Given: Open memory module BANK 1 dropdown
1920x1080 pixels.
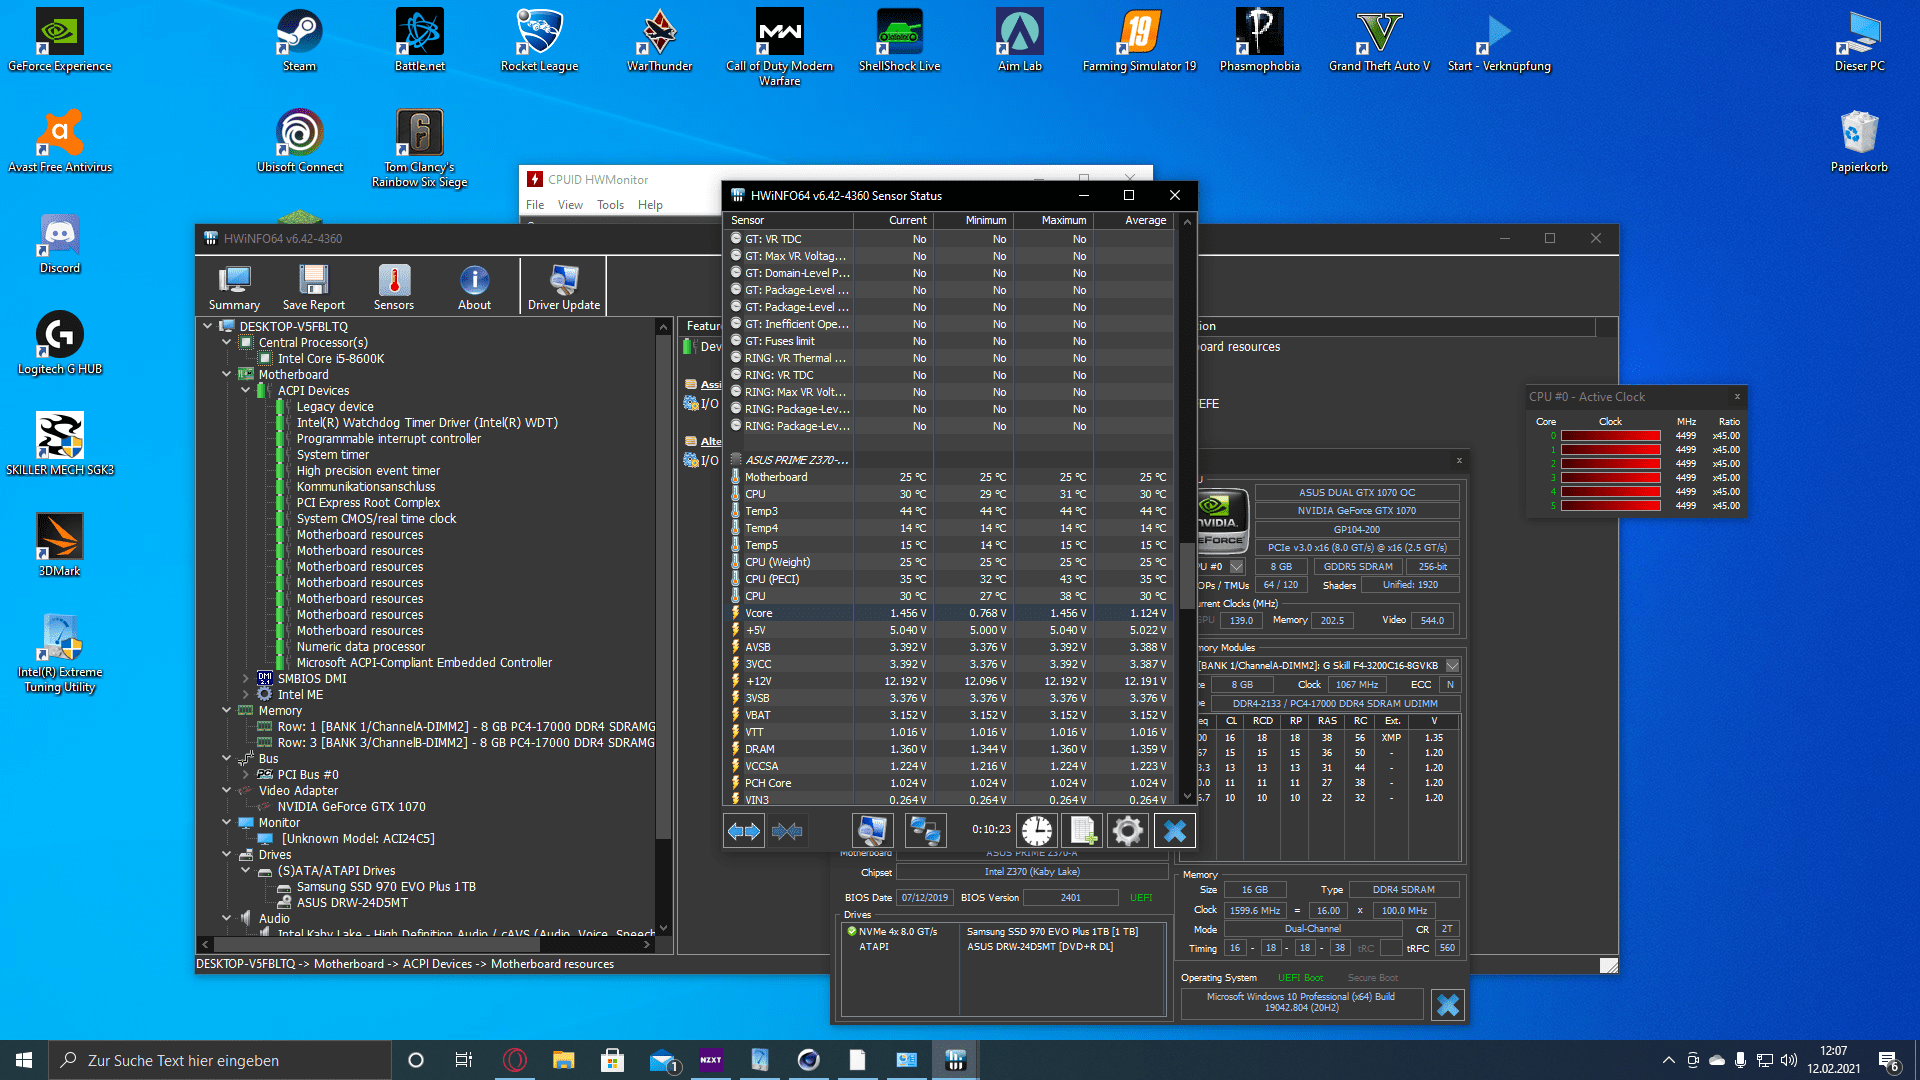Looking at the screenshot, I should tap(1452, 665).
